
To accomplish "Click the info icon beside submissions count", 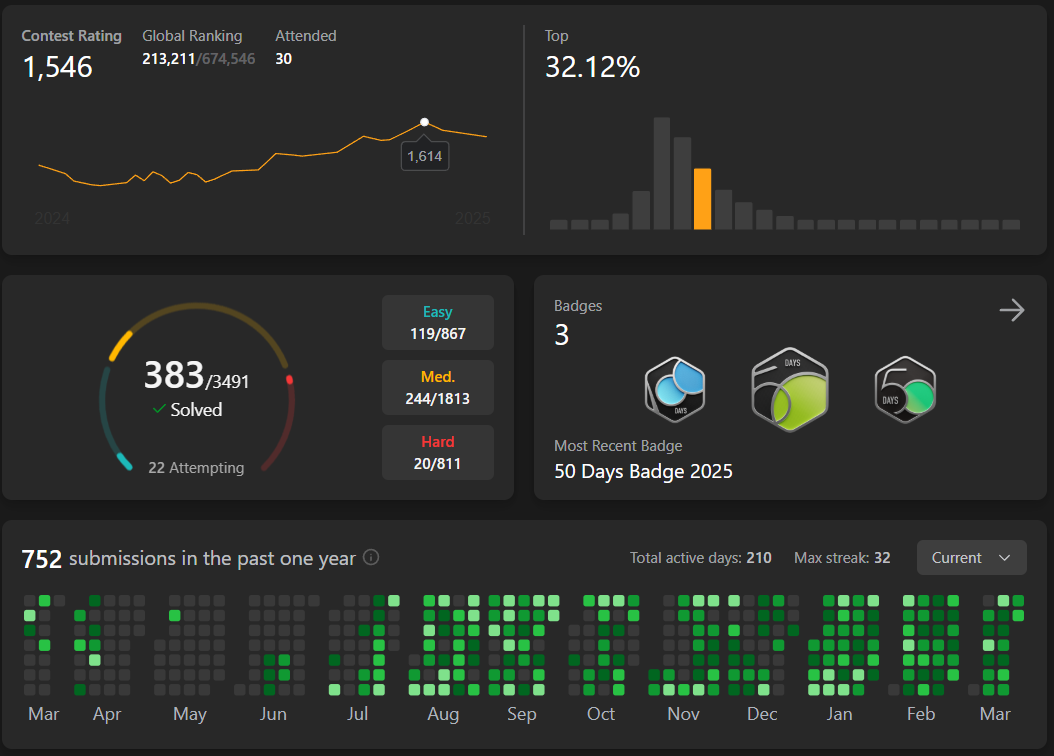I will [x=371, y=557].
